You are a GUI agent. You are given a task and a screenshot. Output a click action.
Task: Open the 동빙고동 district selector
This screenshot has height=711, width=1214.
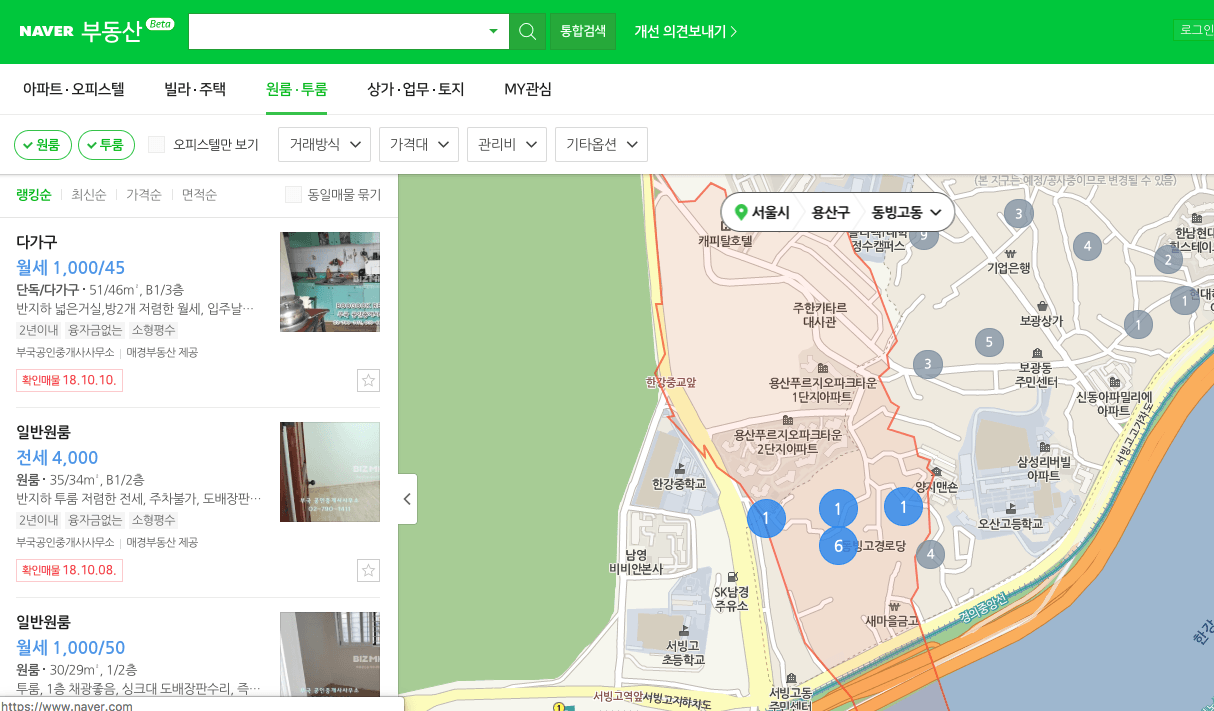(x=900, y=211)
